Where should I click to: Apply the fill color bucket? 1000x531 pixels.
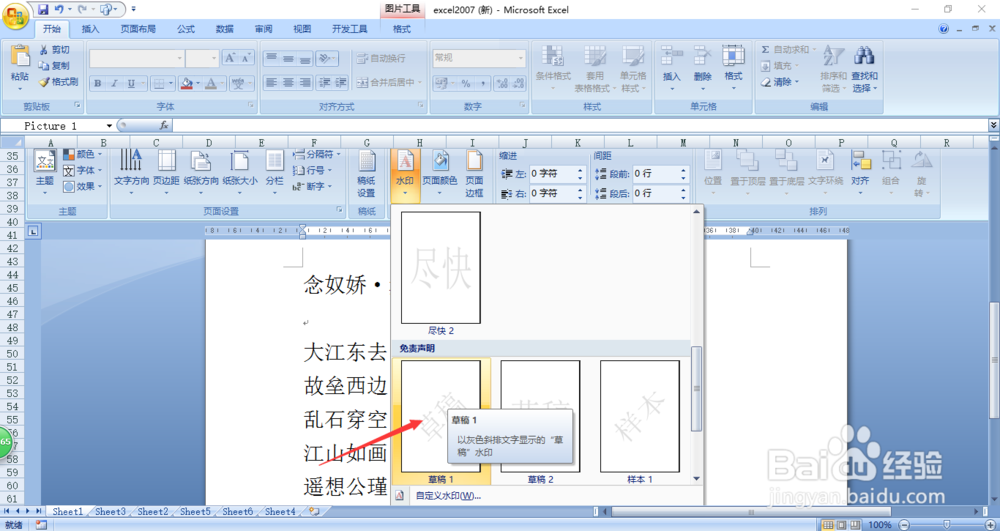click(x=186, y=84)
